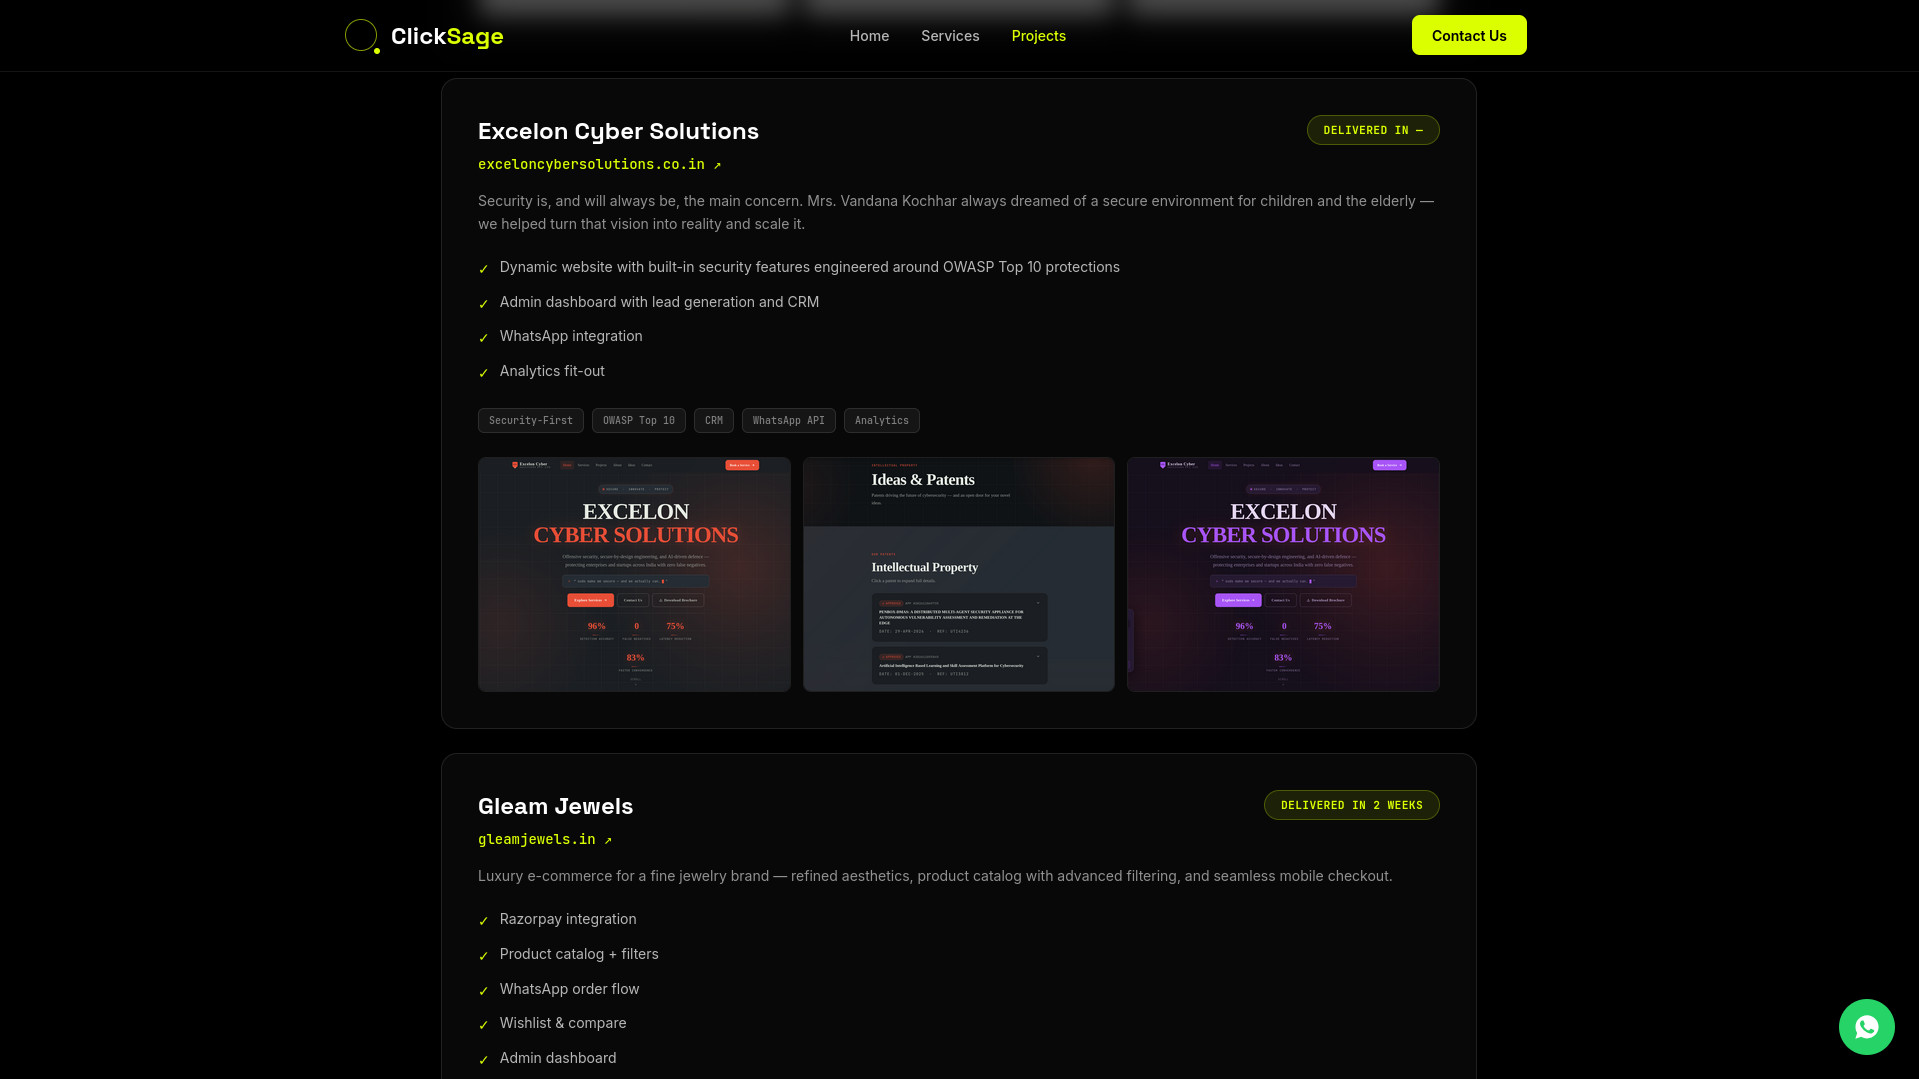1919x1079 pixels.
Task: Click the ClickSage brand name
Action: tap(447, 36)
